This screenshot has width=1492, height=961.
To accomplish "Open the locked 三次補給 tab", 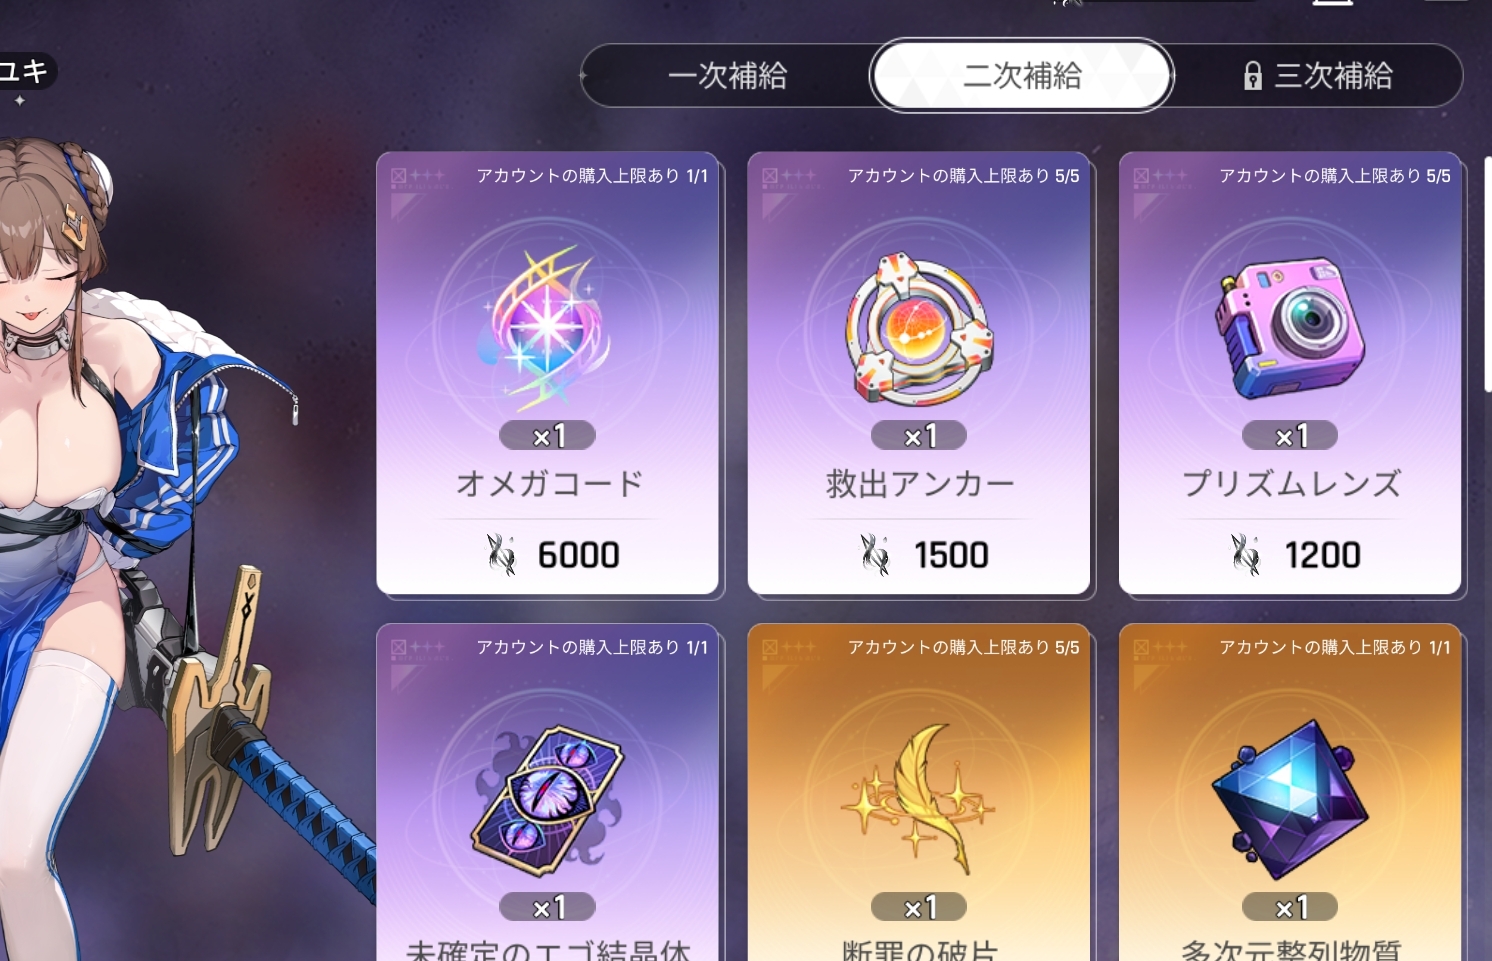I will coord(1318,76).
